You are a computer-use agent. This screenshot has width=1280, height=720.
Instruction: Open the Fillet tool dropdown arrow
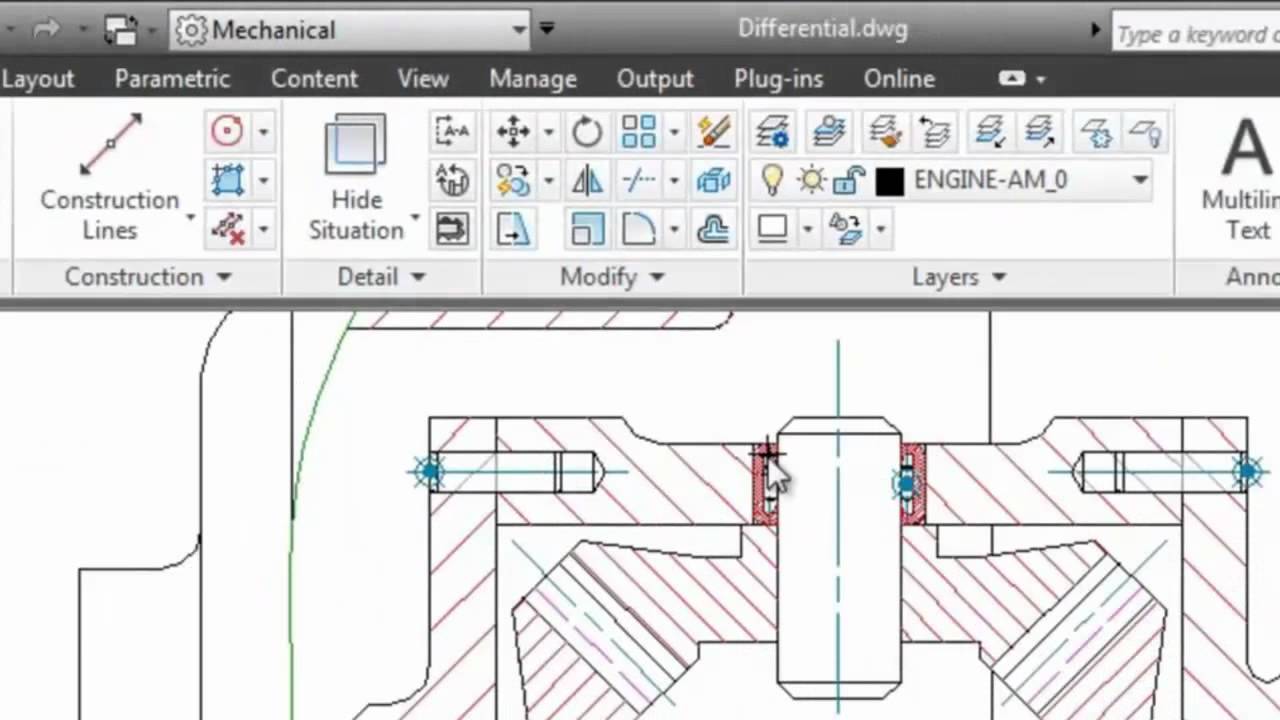pyautogui.click(x=674, y=229)
